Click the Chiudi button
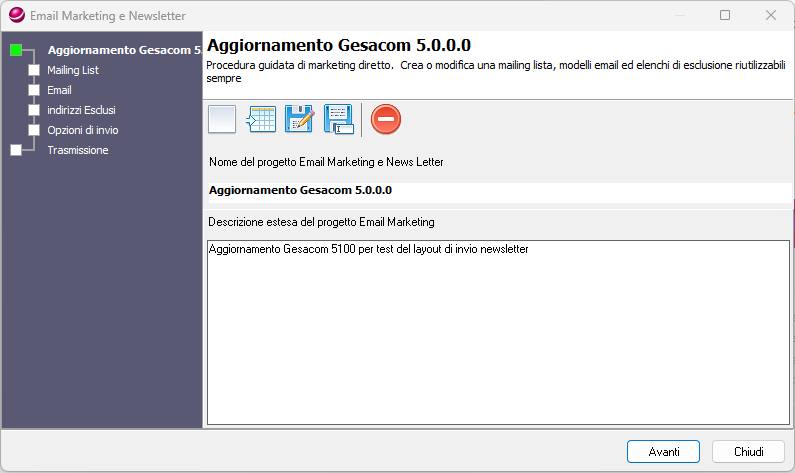The image size is (795, 473). (x=748, y=451)
